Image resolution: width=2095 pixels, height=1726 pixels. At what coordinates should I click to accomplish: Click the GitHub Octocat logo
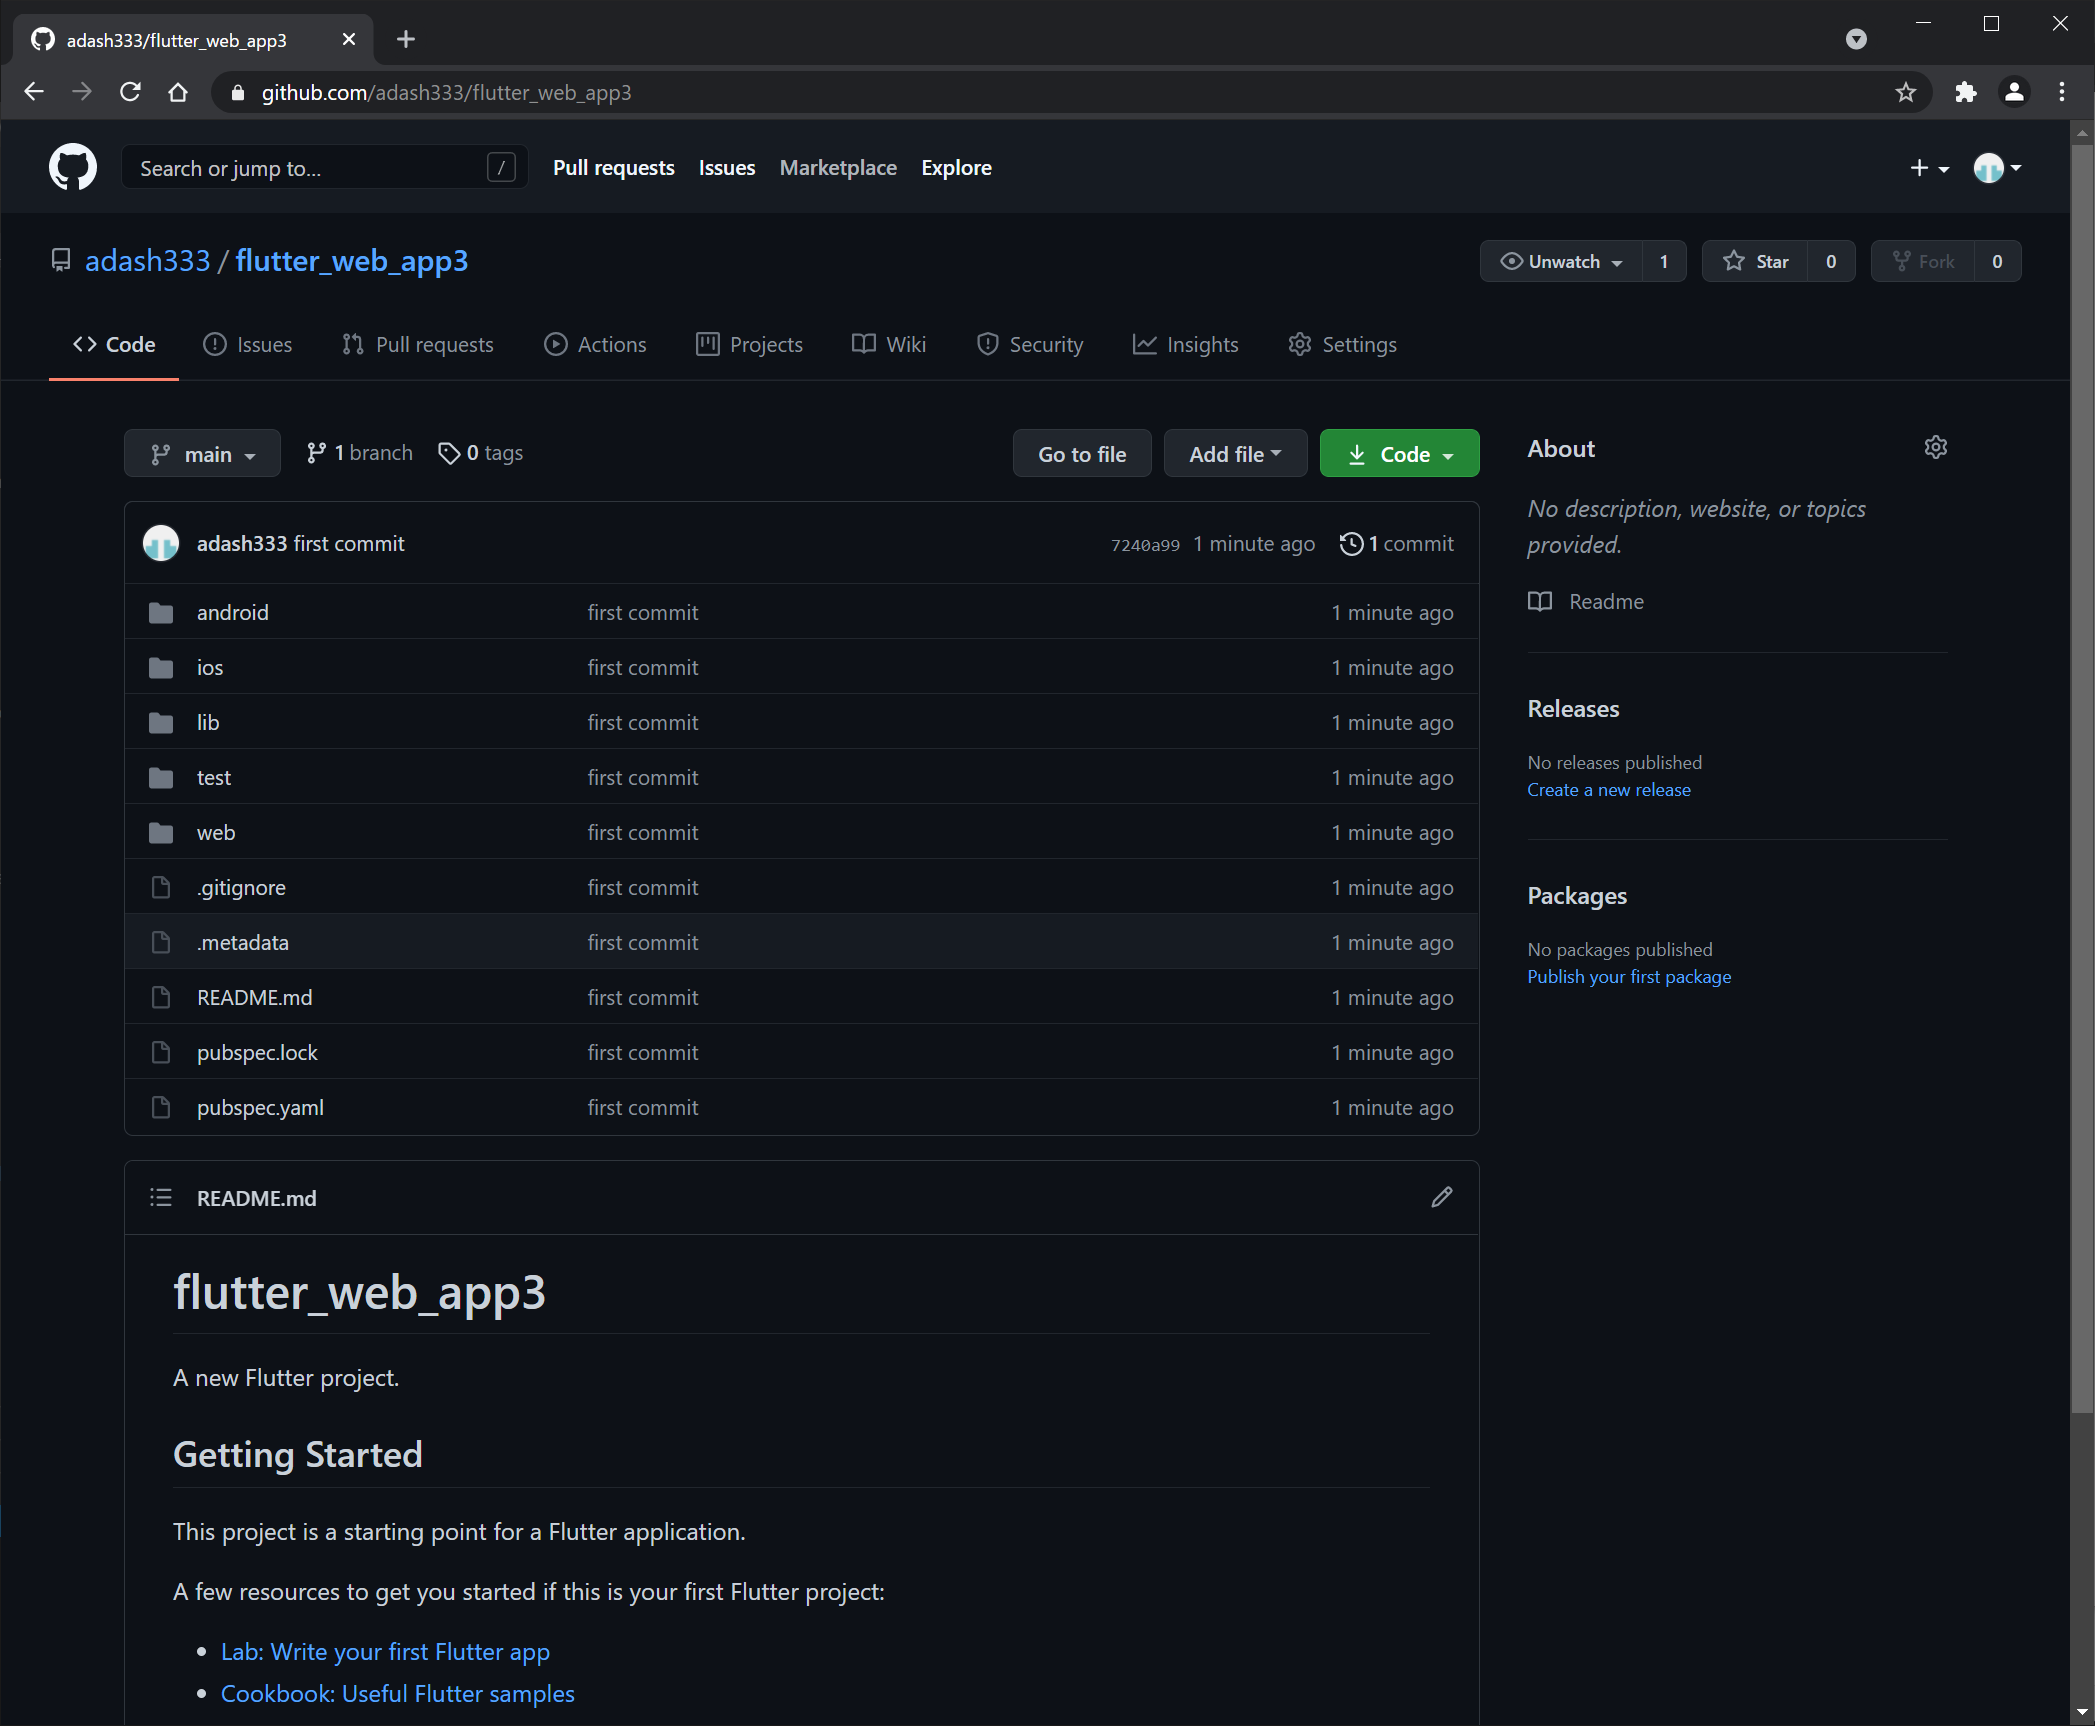coord(73,167)
